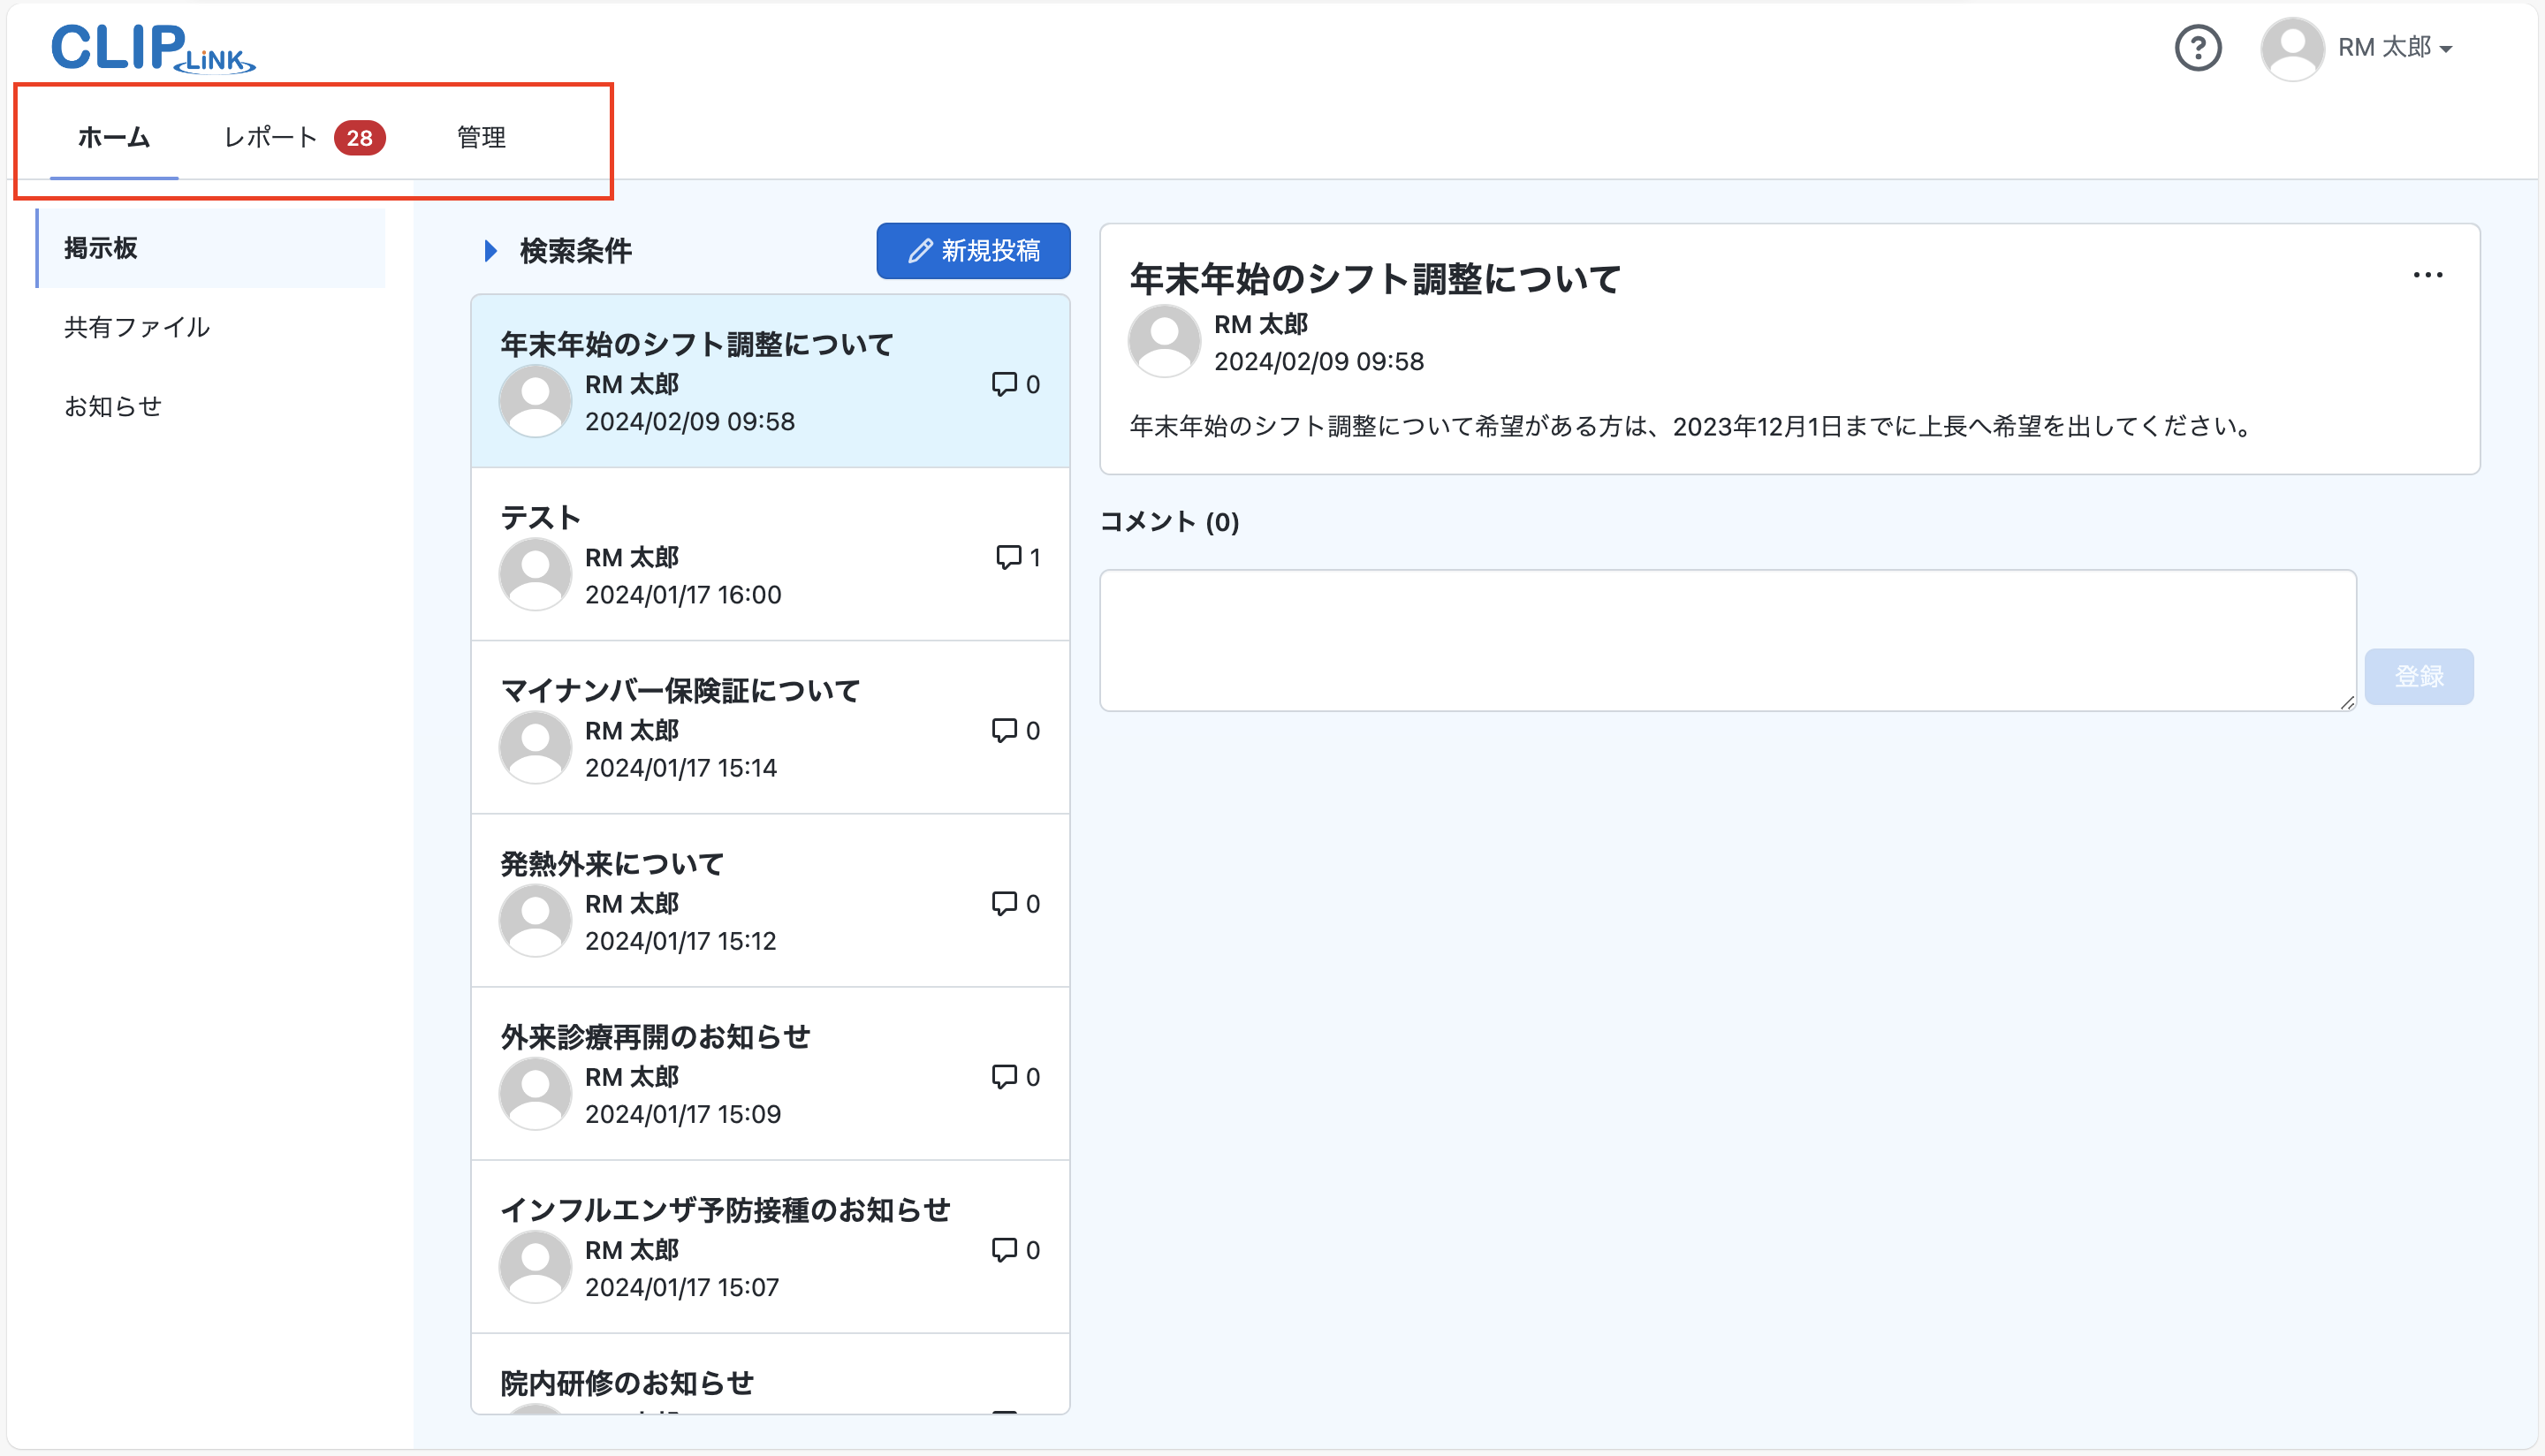Screen dimensions: 2545x1456
Task: Open お知らせ in the sidebar
Action: [113, 406]
